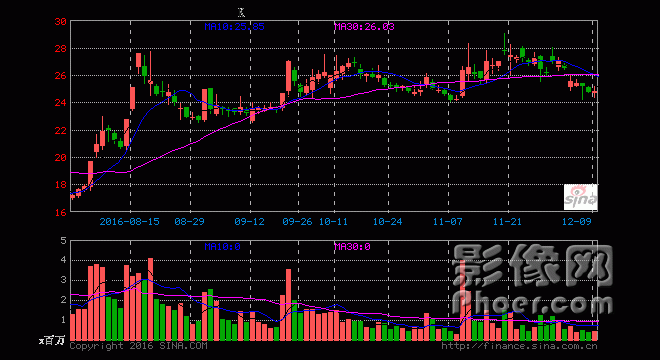The width and height of the screenshot is (660, 360).
Task: Click the tallest red volume bar near 08-15
Action: pos(150,299)
